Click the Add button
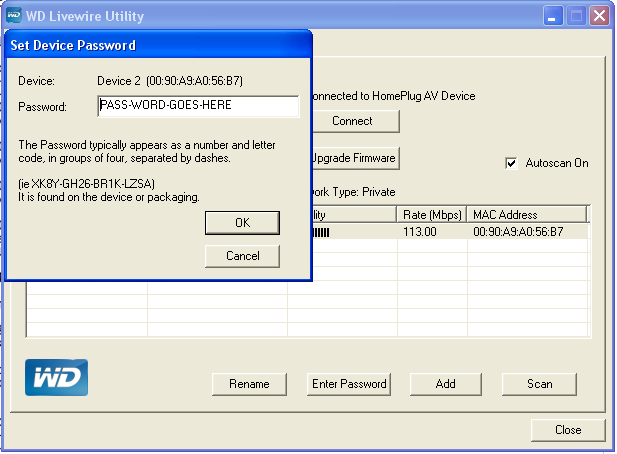This screenshot has width=617, height=454. (445, 384)
